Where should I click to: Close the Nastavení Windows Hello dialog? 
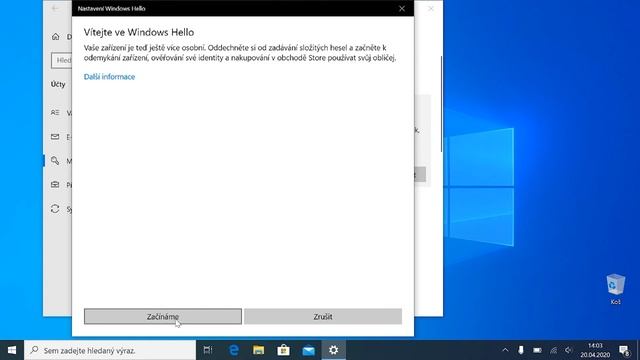402,8
